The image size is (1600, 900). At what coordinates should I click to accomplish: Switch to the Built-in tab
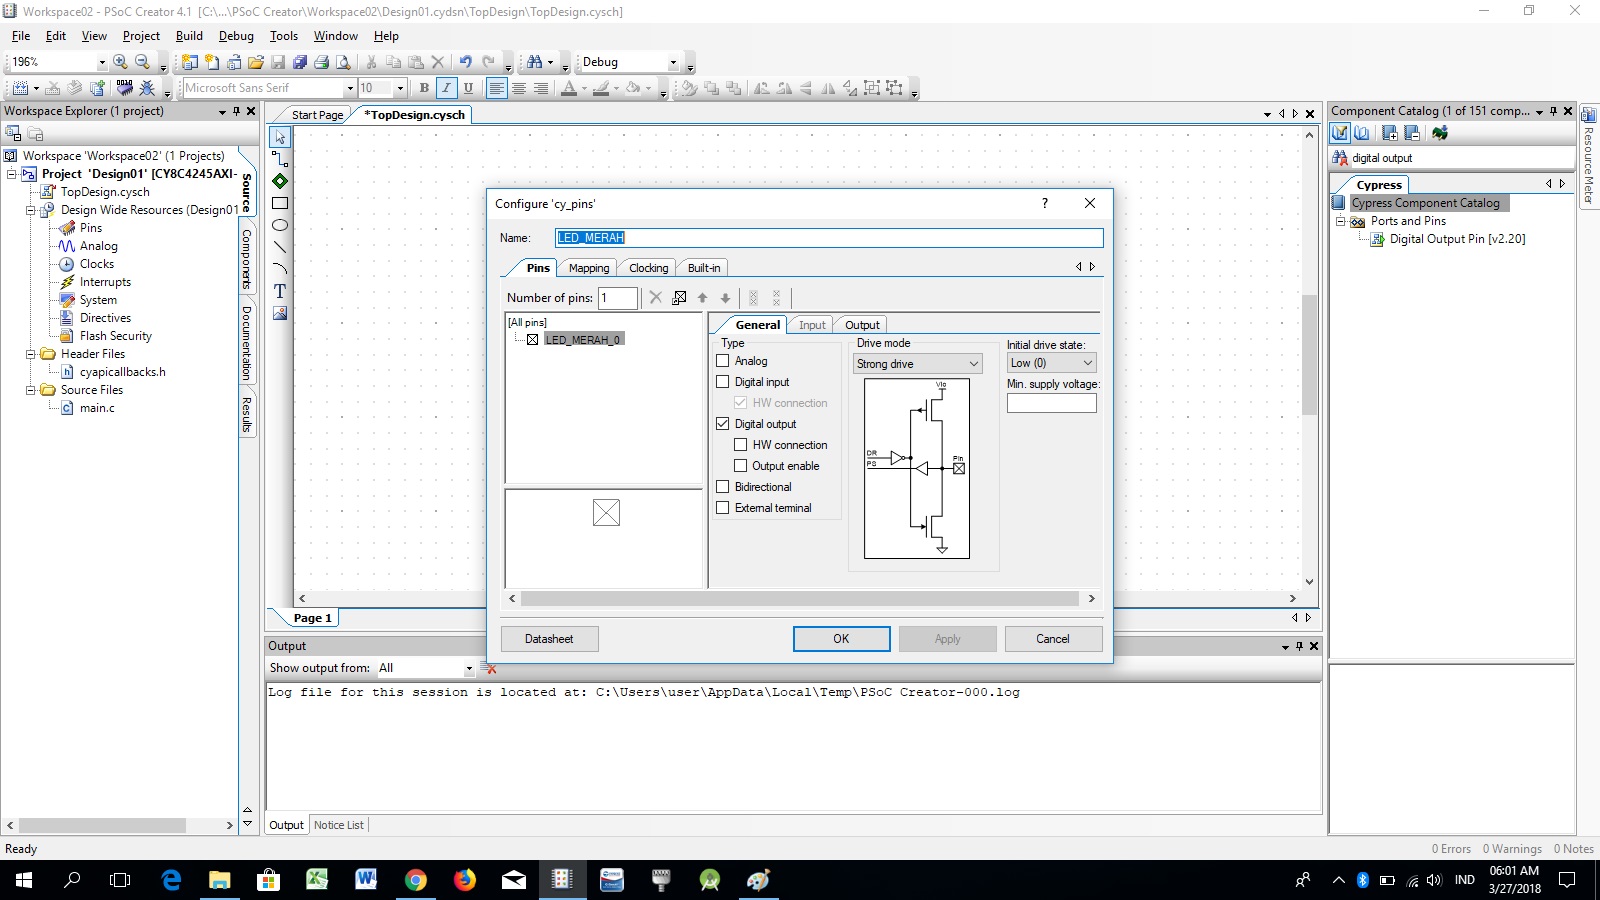click(704, 268)
